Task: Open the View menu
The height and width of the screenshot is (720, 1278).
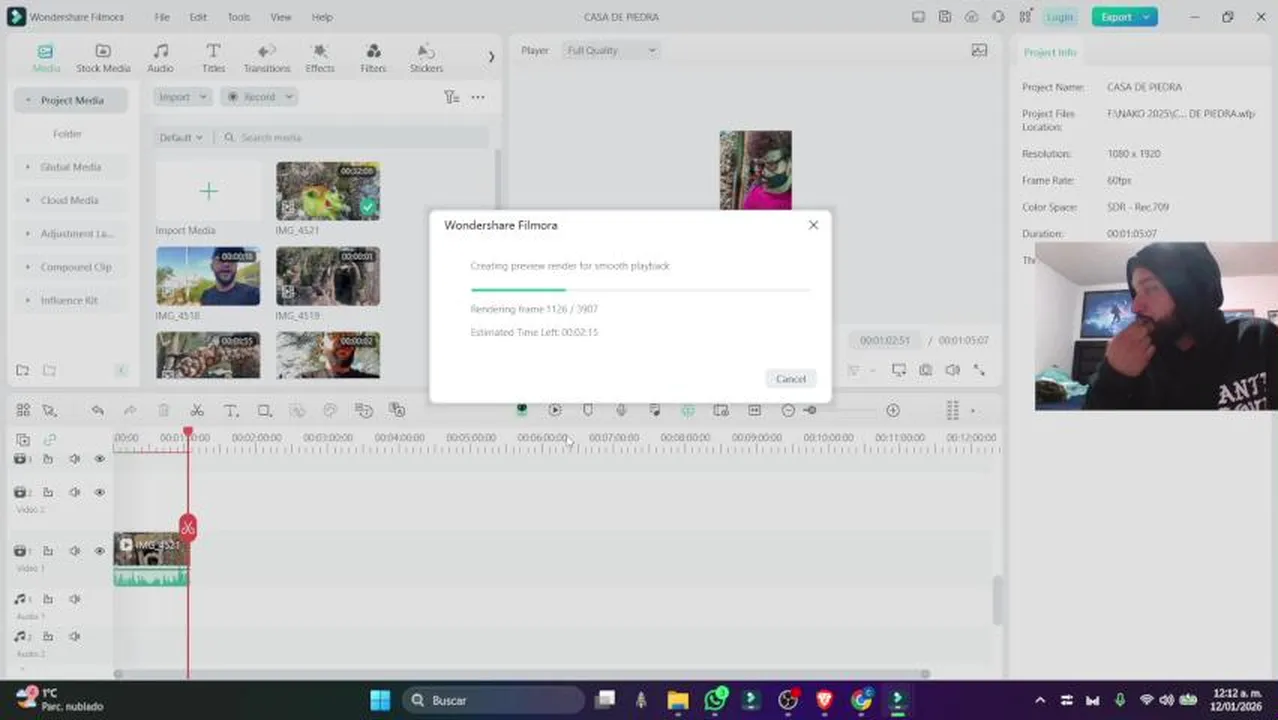Action: pos(281,17)
